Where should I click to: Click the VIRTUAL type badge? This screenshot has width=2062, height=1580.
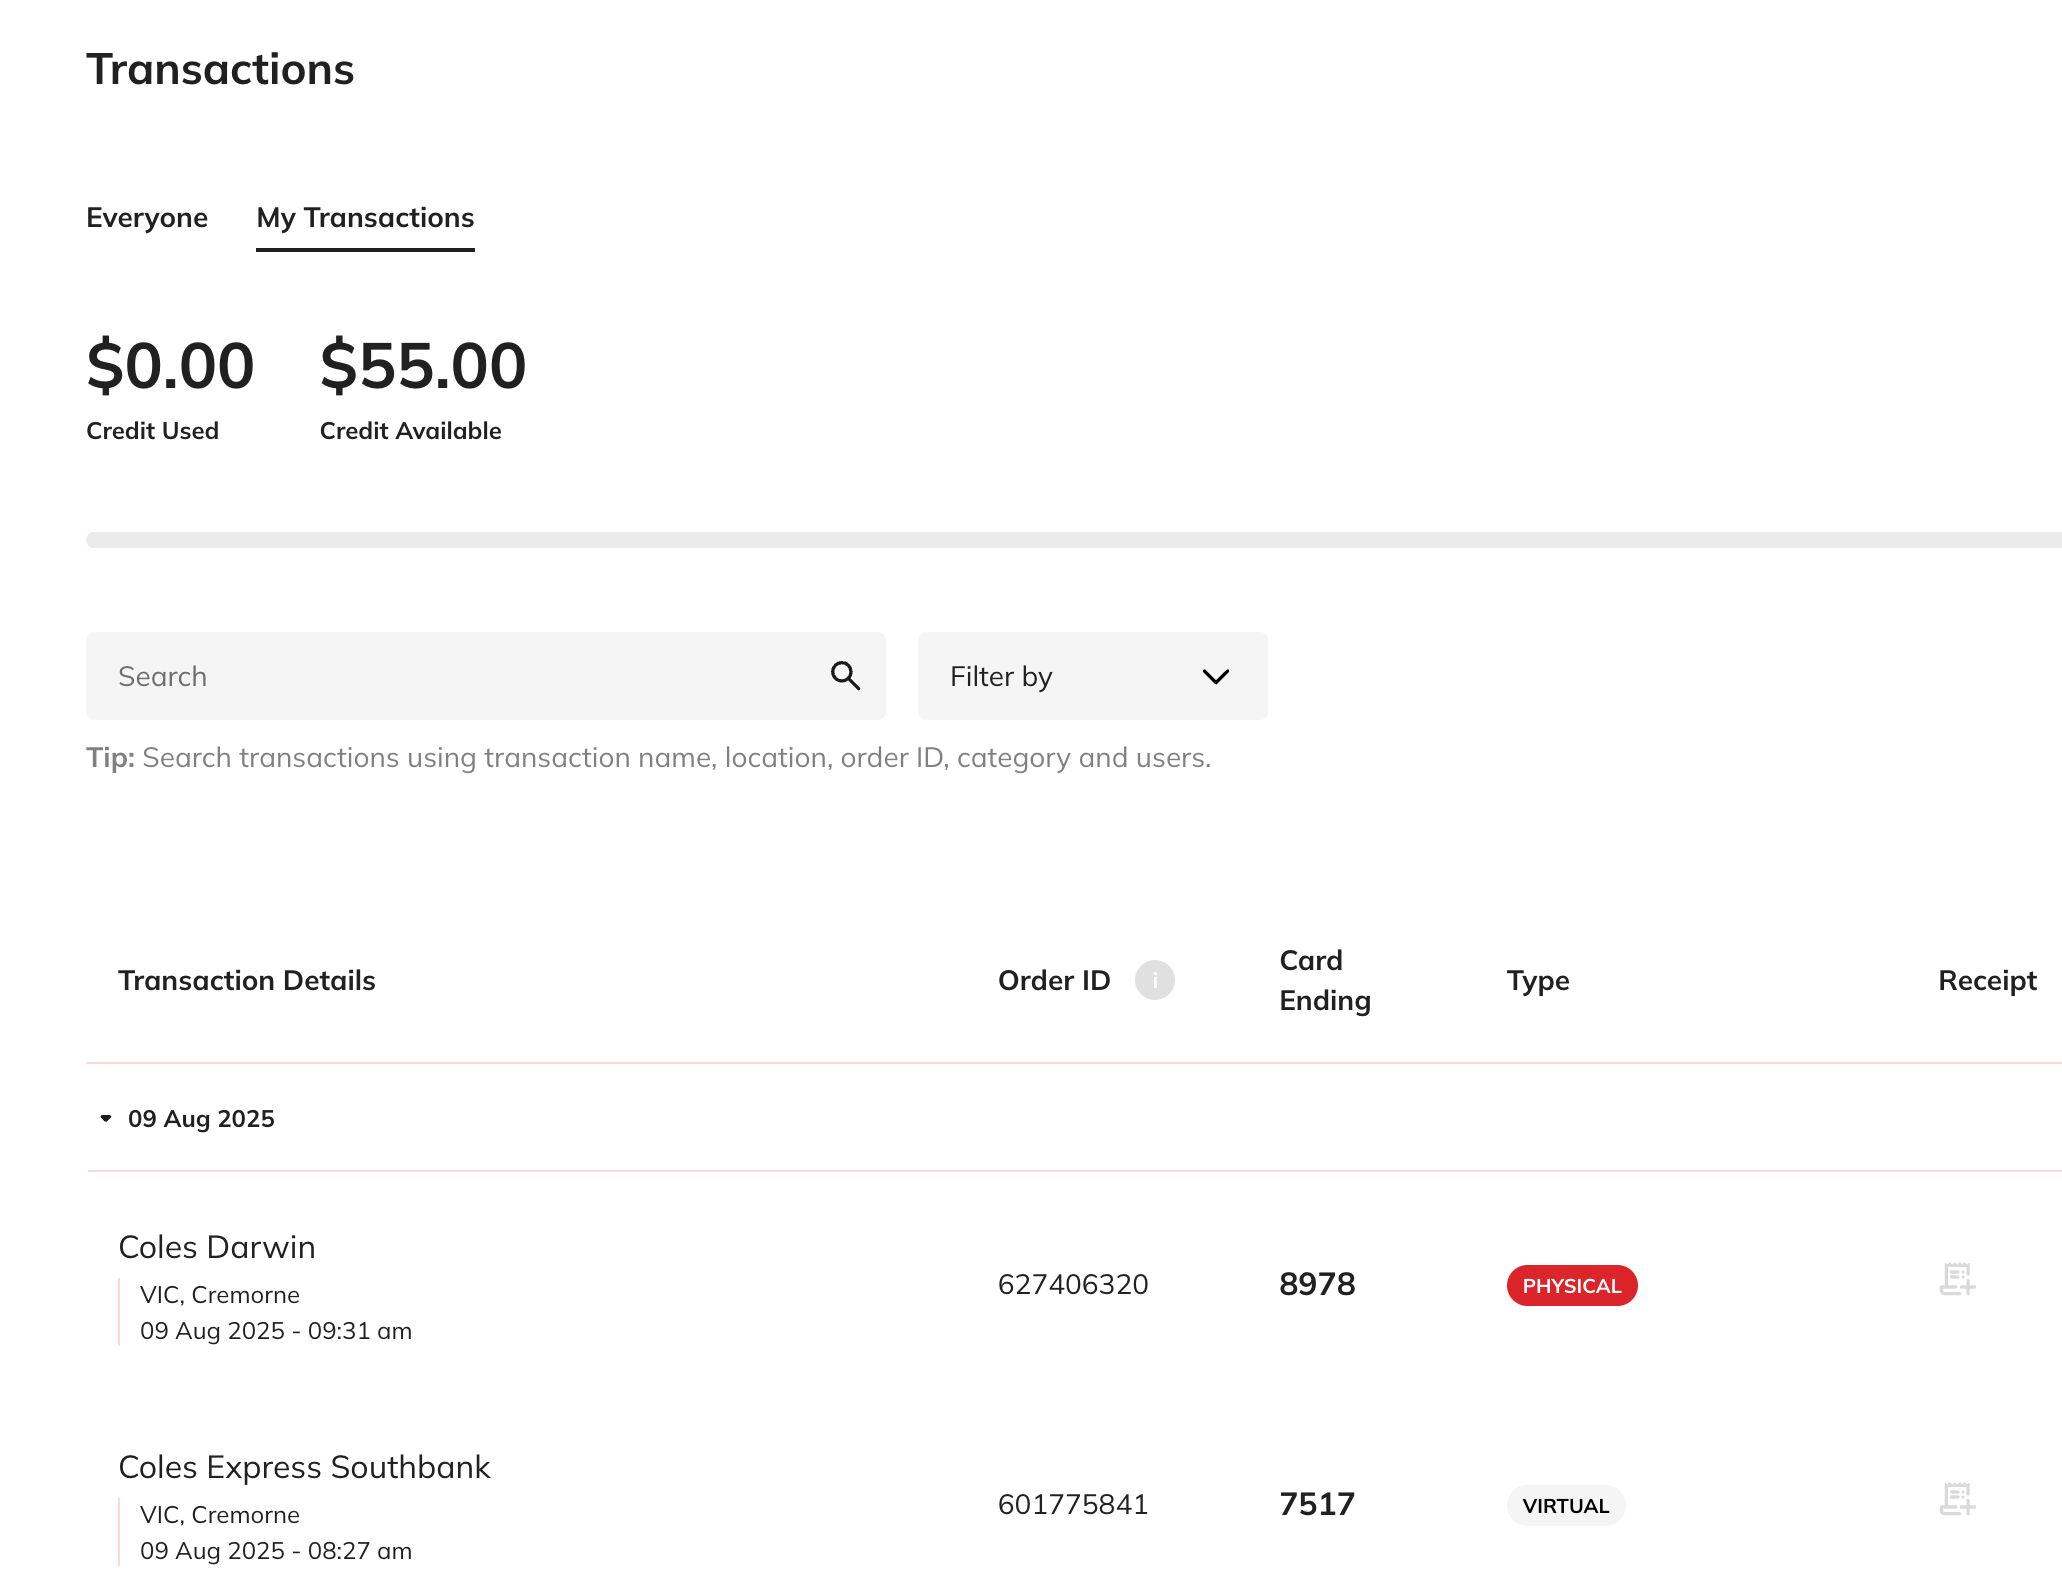click(1564, 1505)
